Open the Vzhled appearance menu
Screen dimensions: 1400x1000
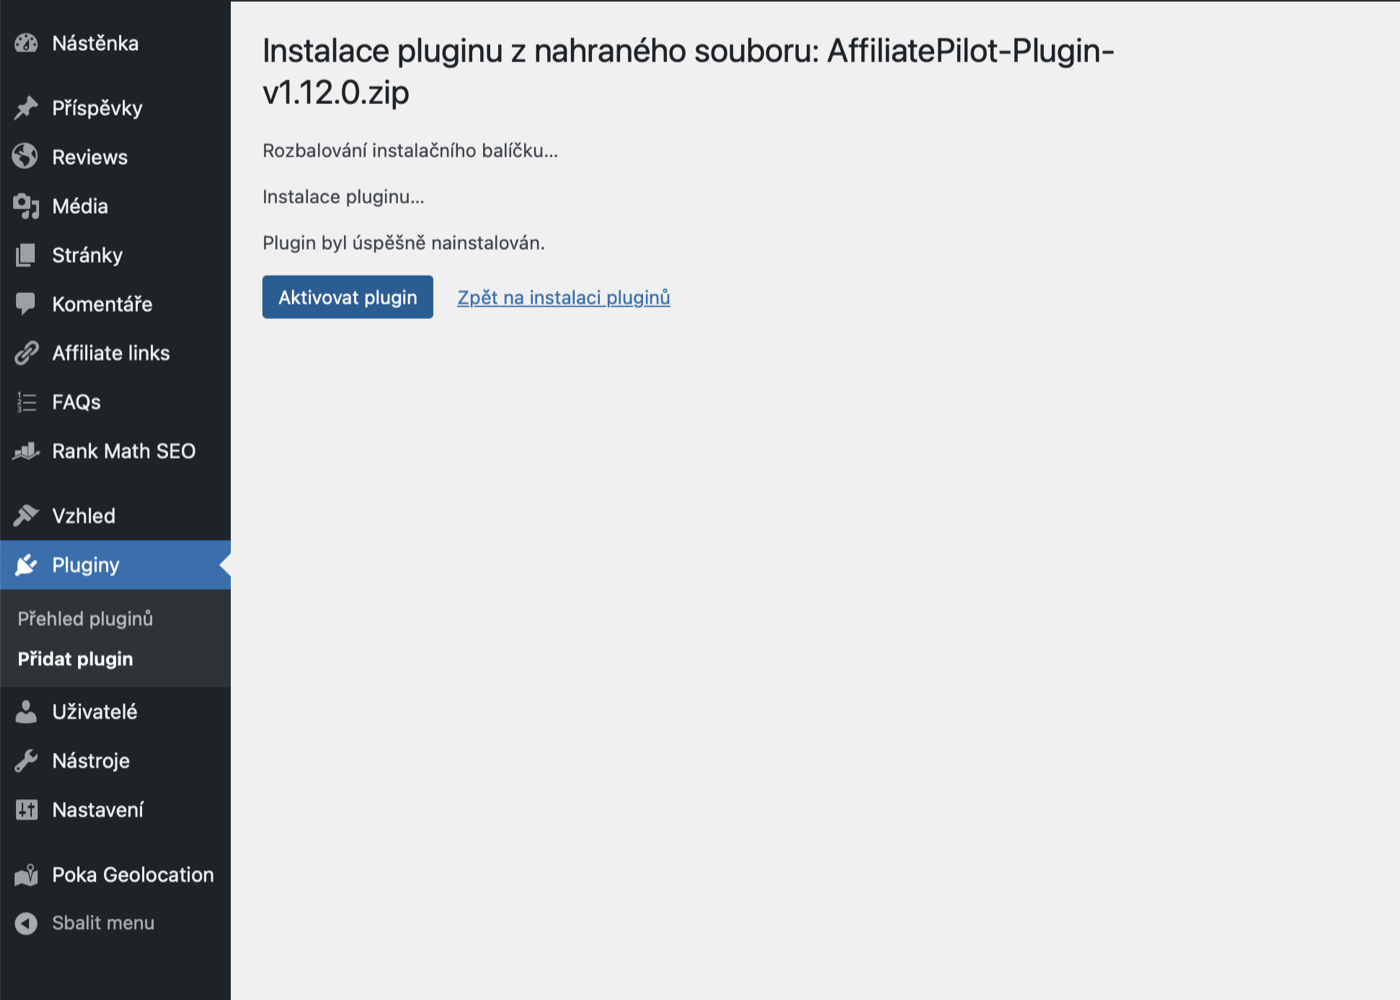pyautogui.click(x=115, y=516)
